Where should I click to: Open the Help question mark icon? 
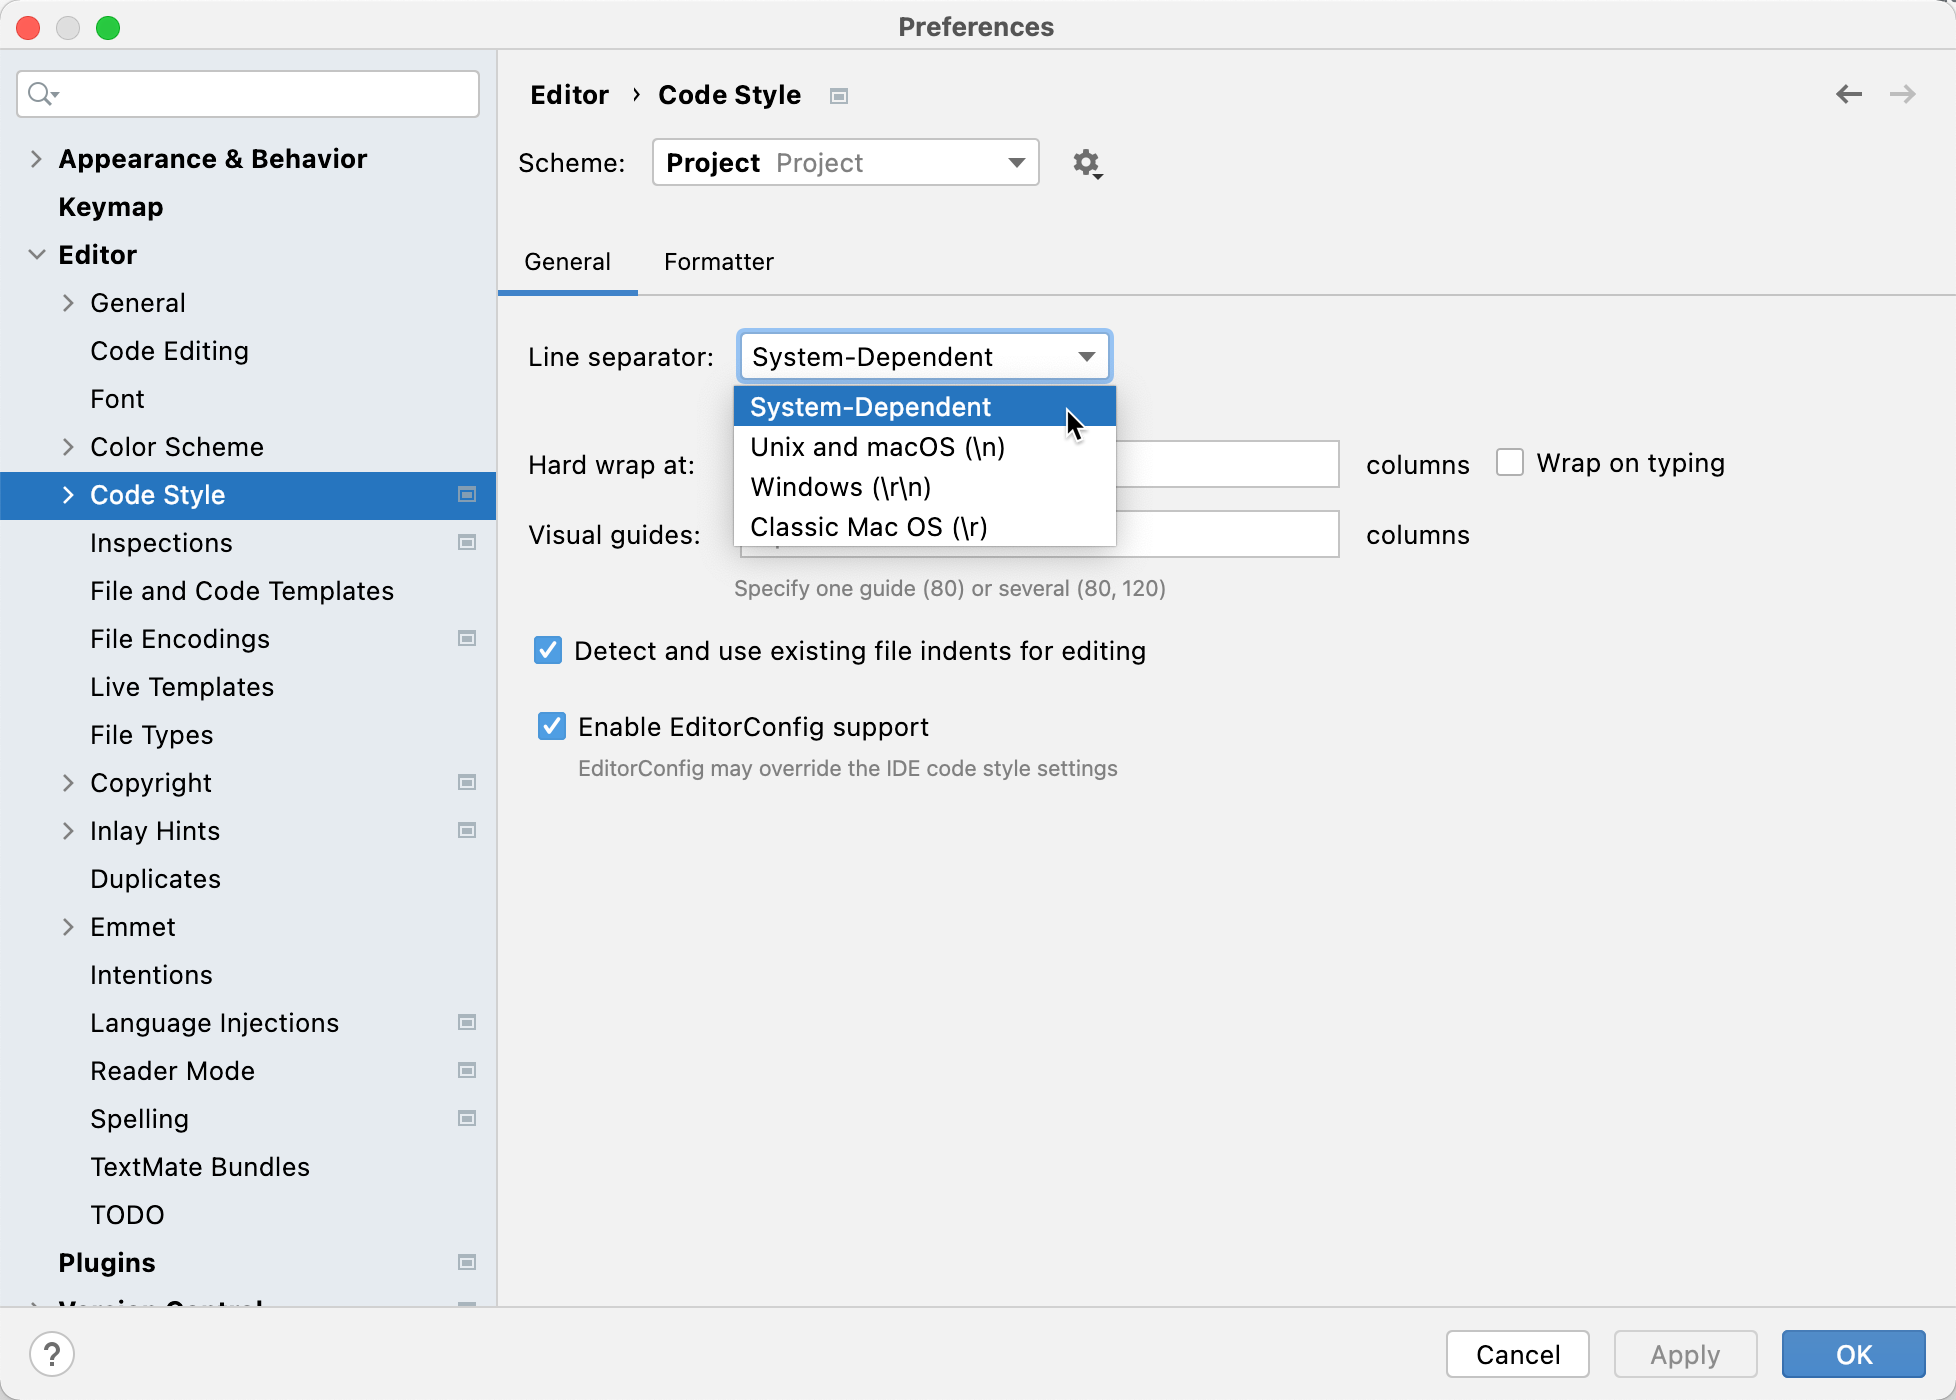coord(53,1354)
